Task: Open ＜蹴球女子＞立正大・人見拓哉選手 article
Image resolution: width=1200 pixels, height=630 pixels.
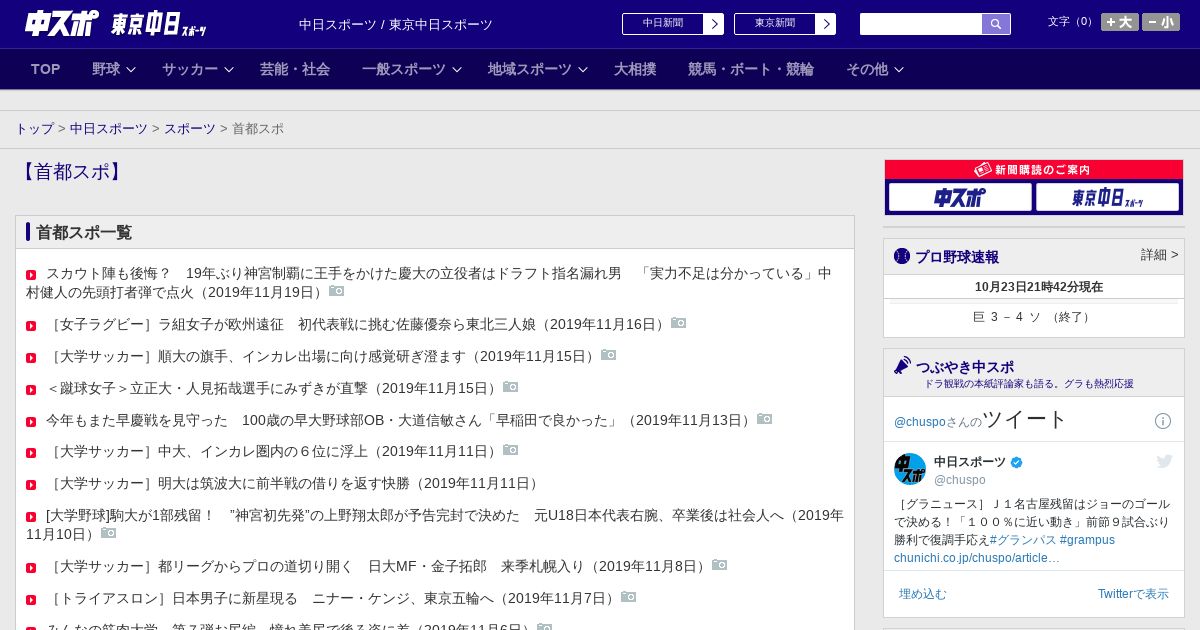Action: 272,388
